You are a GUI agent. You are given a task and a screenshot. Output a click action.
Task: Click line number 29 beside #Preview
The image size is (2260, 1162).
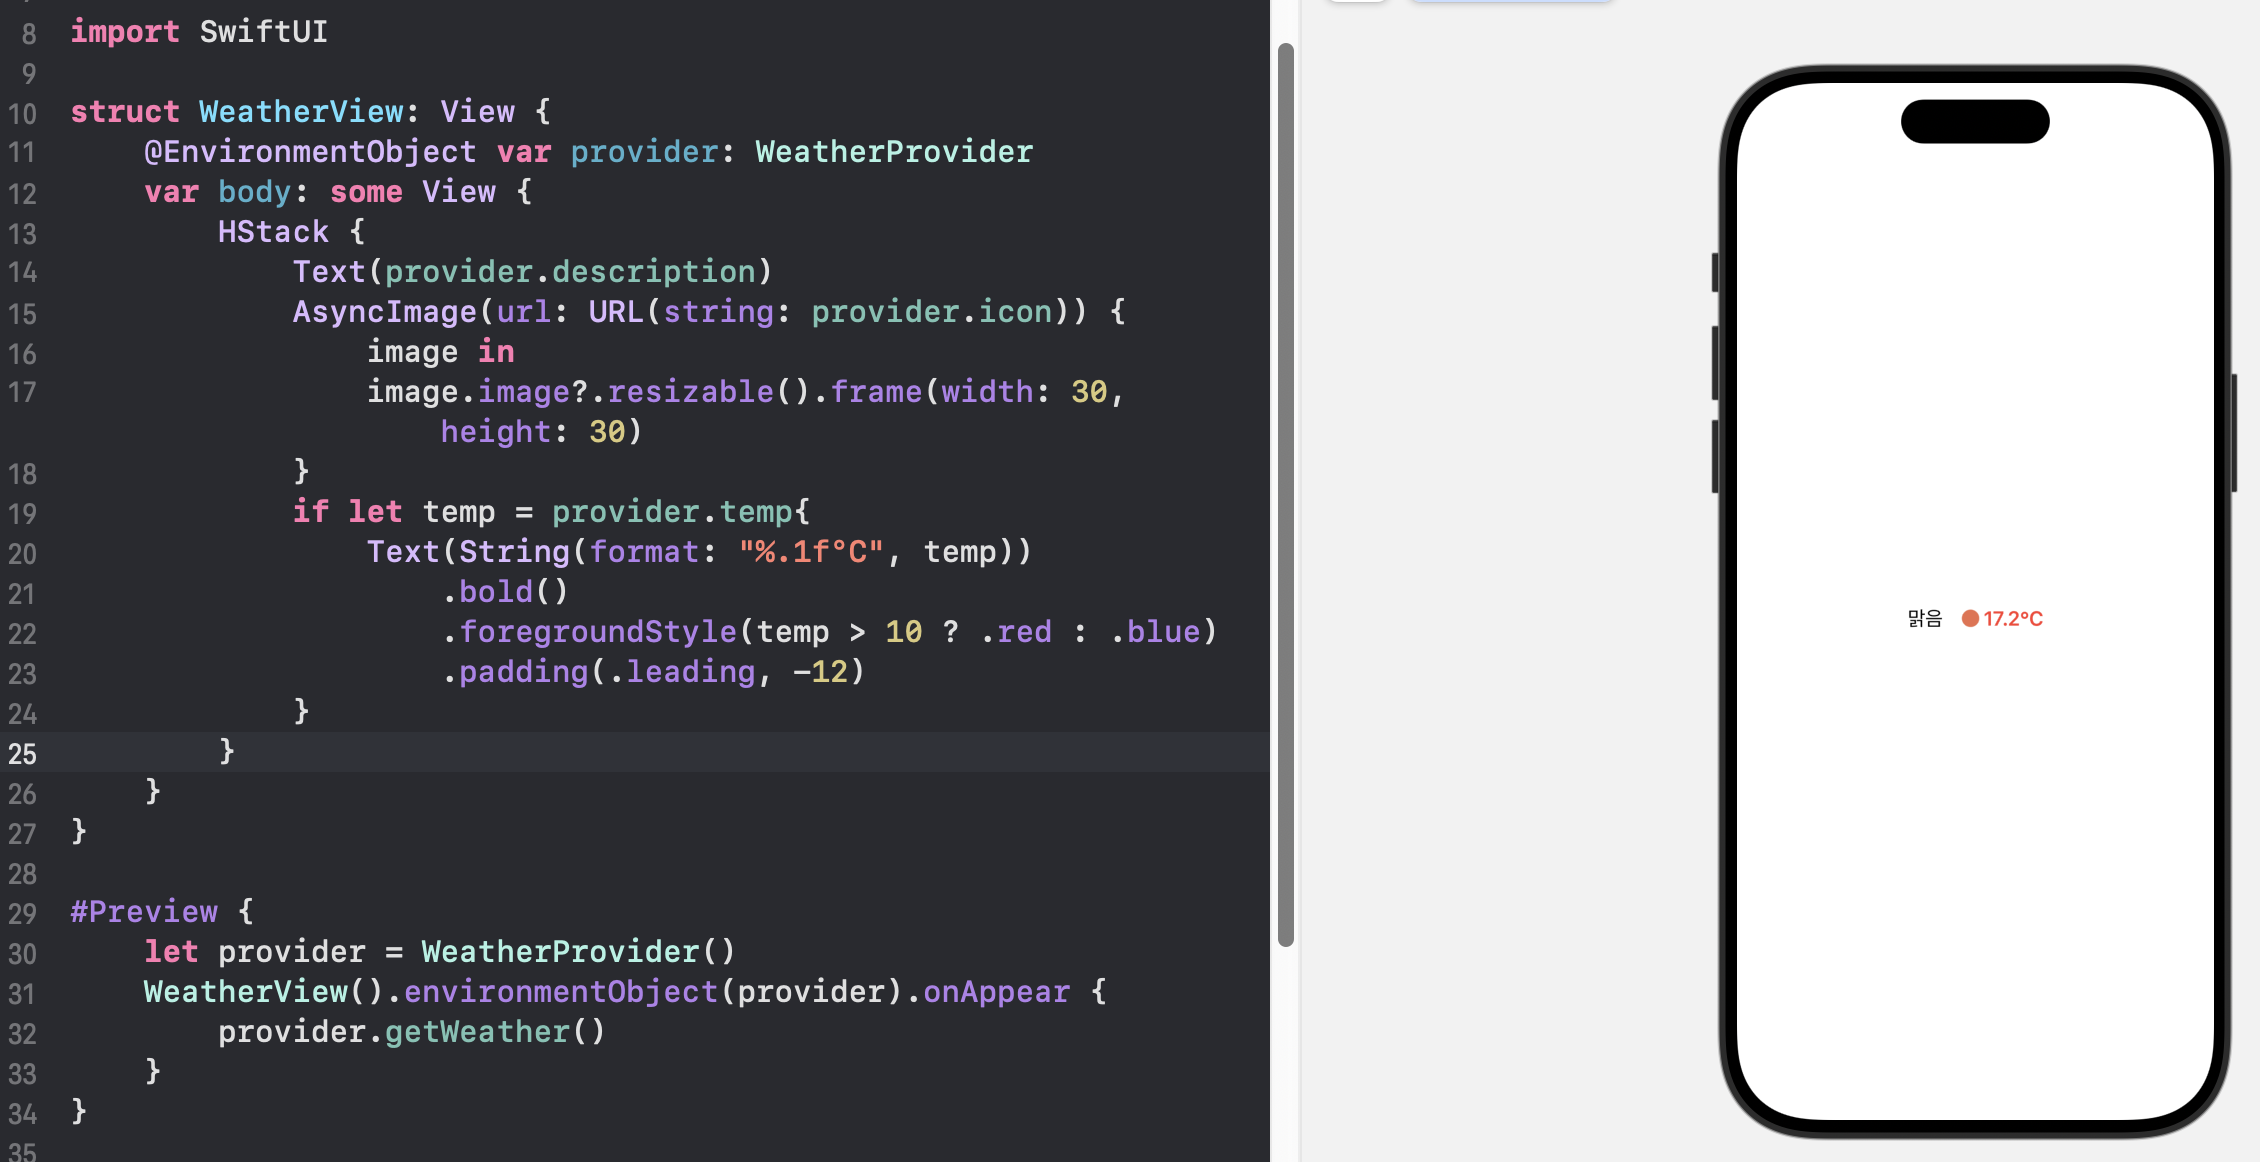tap(22, 913)
